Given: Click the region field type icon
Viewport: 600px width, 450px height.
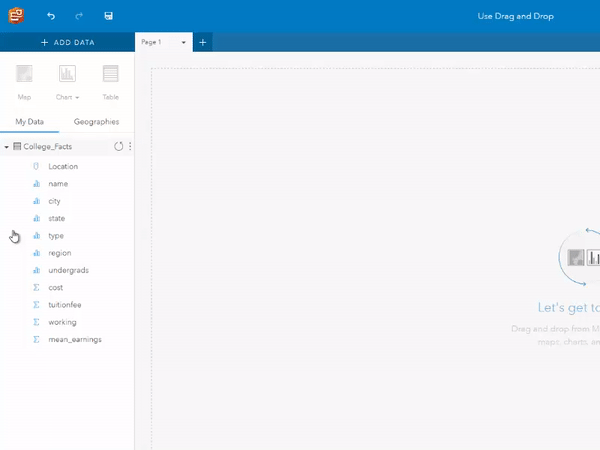Looking at the screenshot, I should coord(36,253).
